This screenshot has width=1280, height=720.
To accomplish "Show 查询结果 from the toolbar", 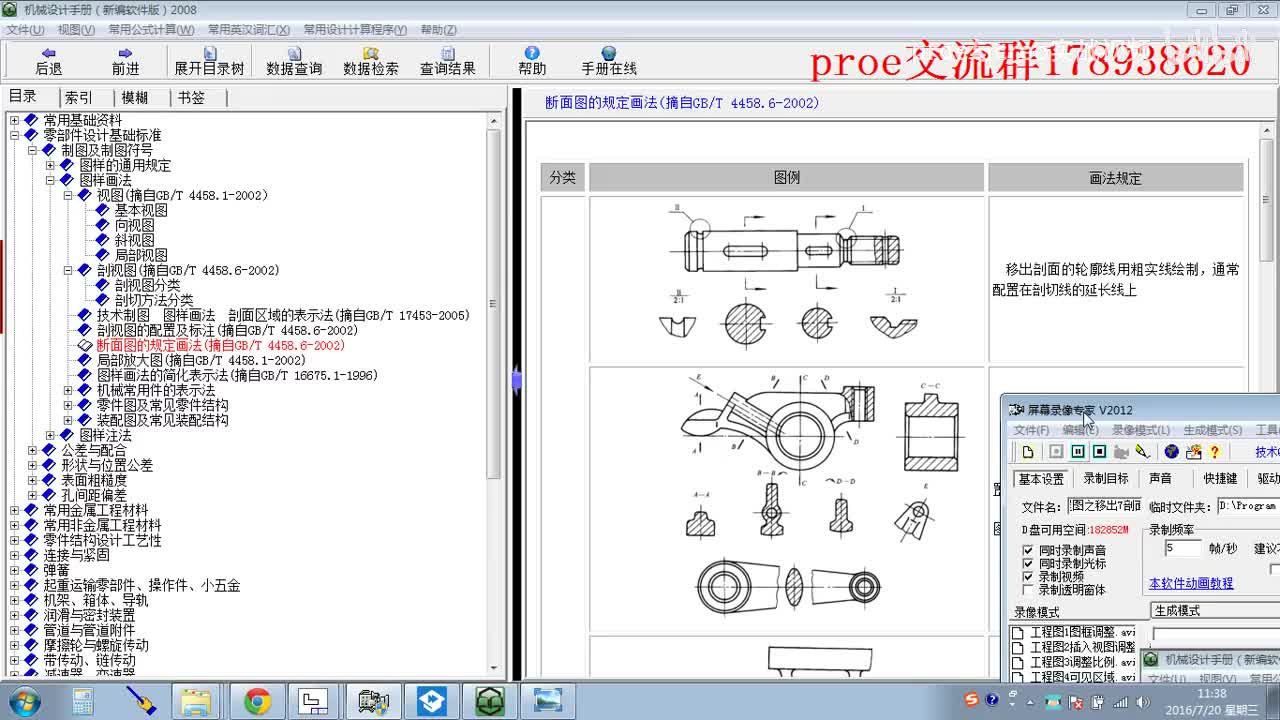I will [448, 61].
